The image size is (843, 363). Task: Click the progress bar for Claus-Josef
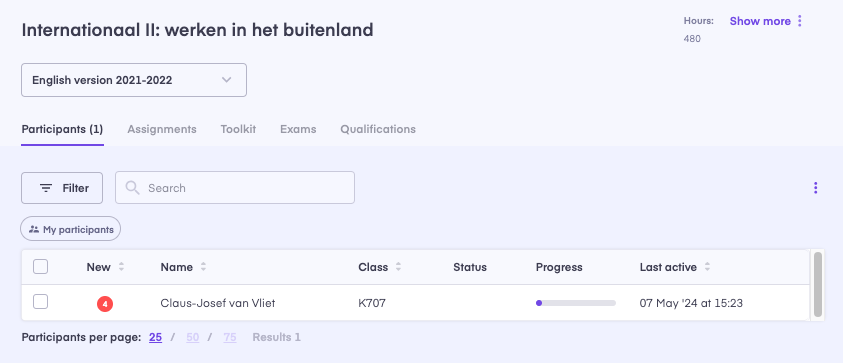(576, 303)
